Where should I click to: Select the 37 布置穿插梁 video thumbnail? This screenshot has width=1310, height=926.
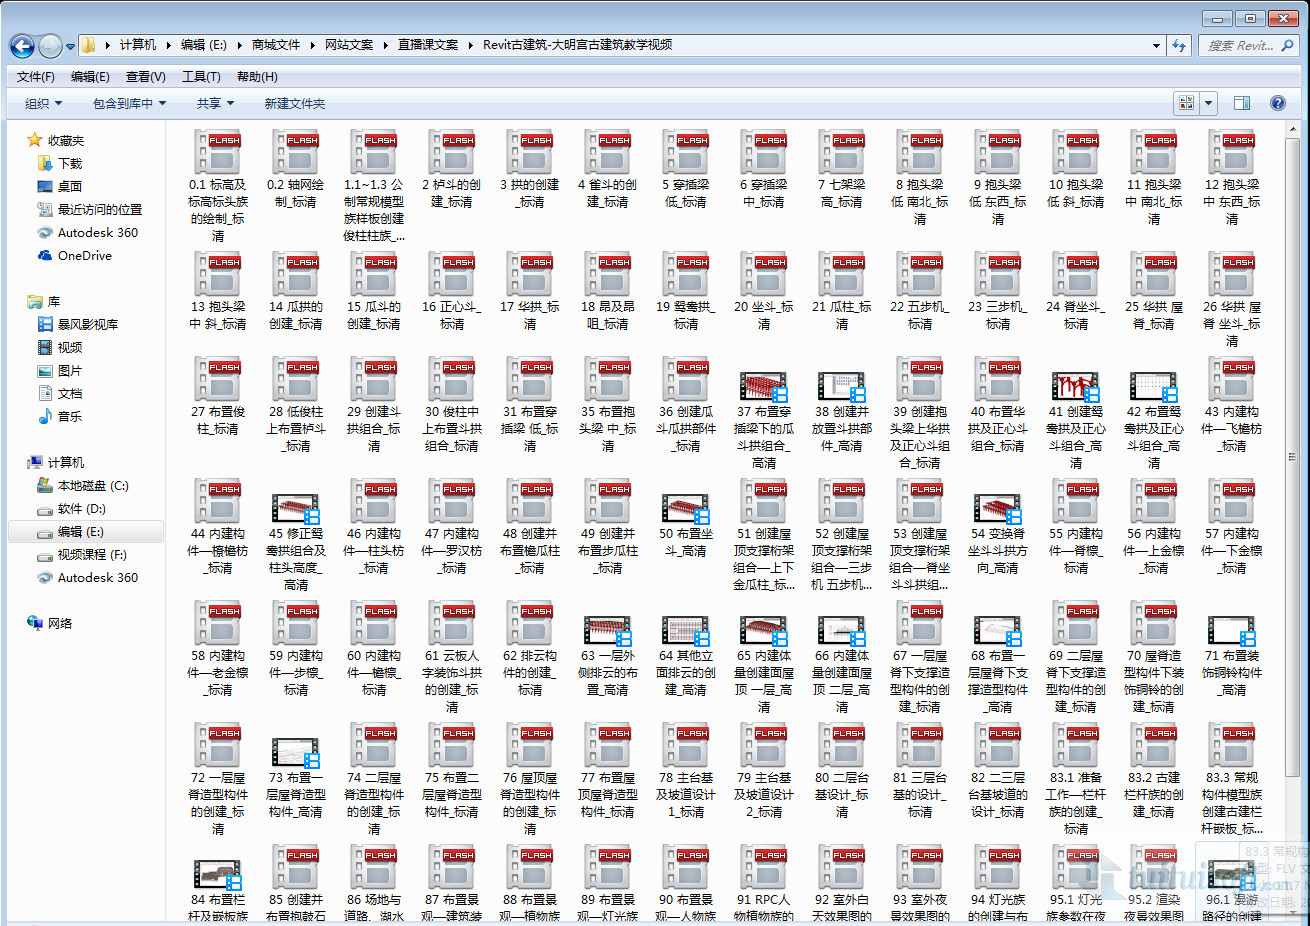tap(764, 386)
